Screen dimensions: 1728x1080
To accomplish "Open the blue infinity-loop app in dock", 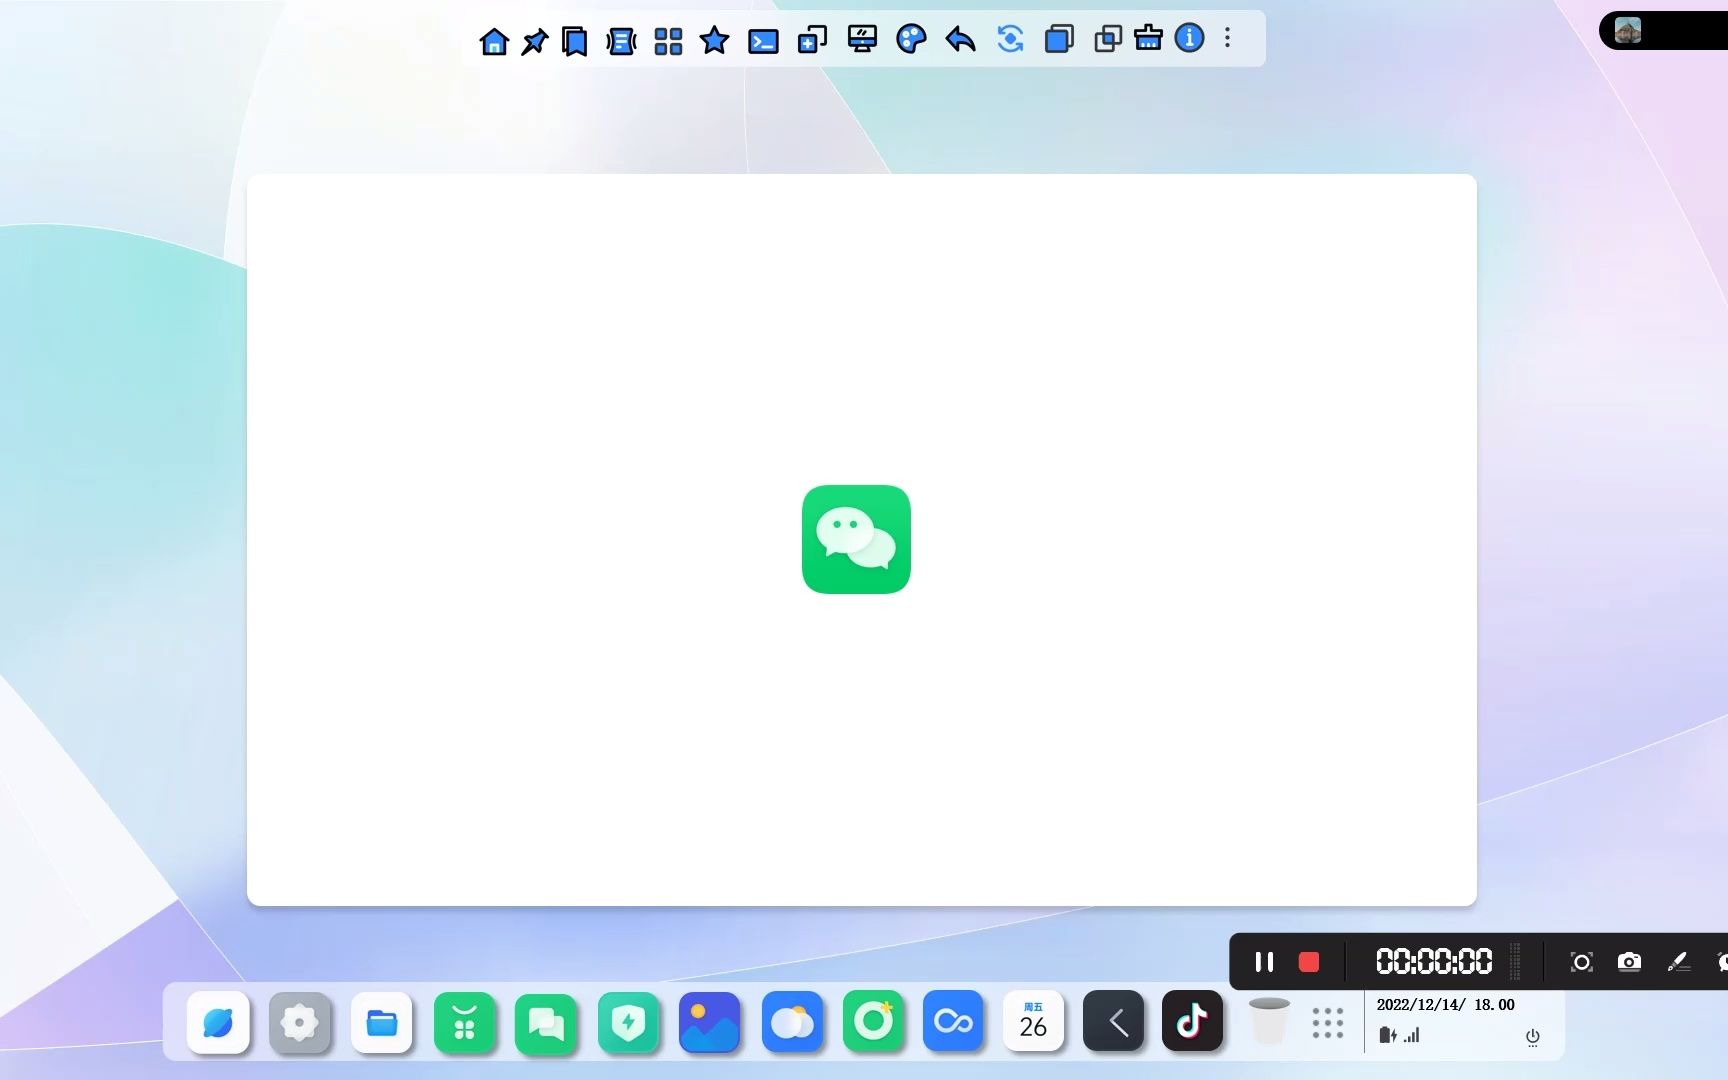I will pos(953,1021).
